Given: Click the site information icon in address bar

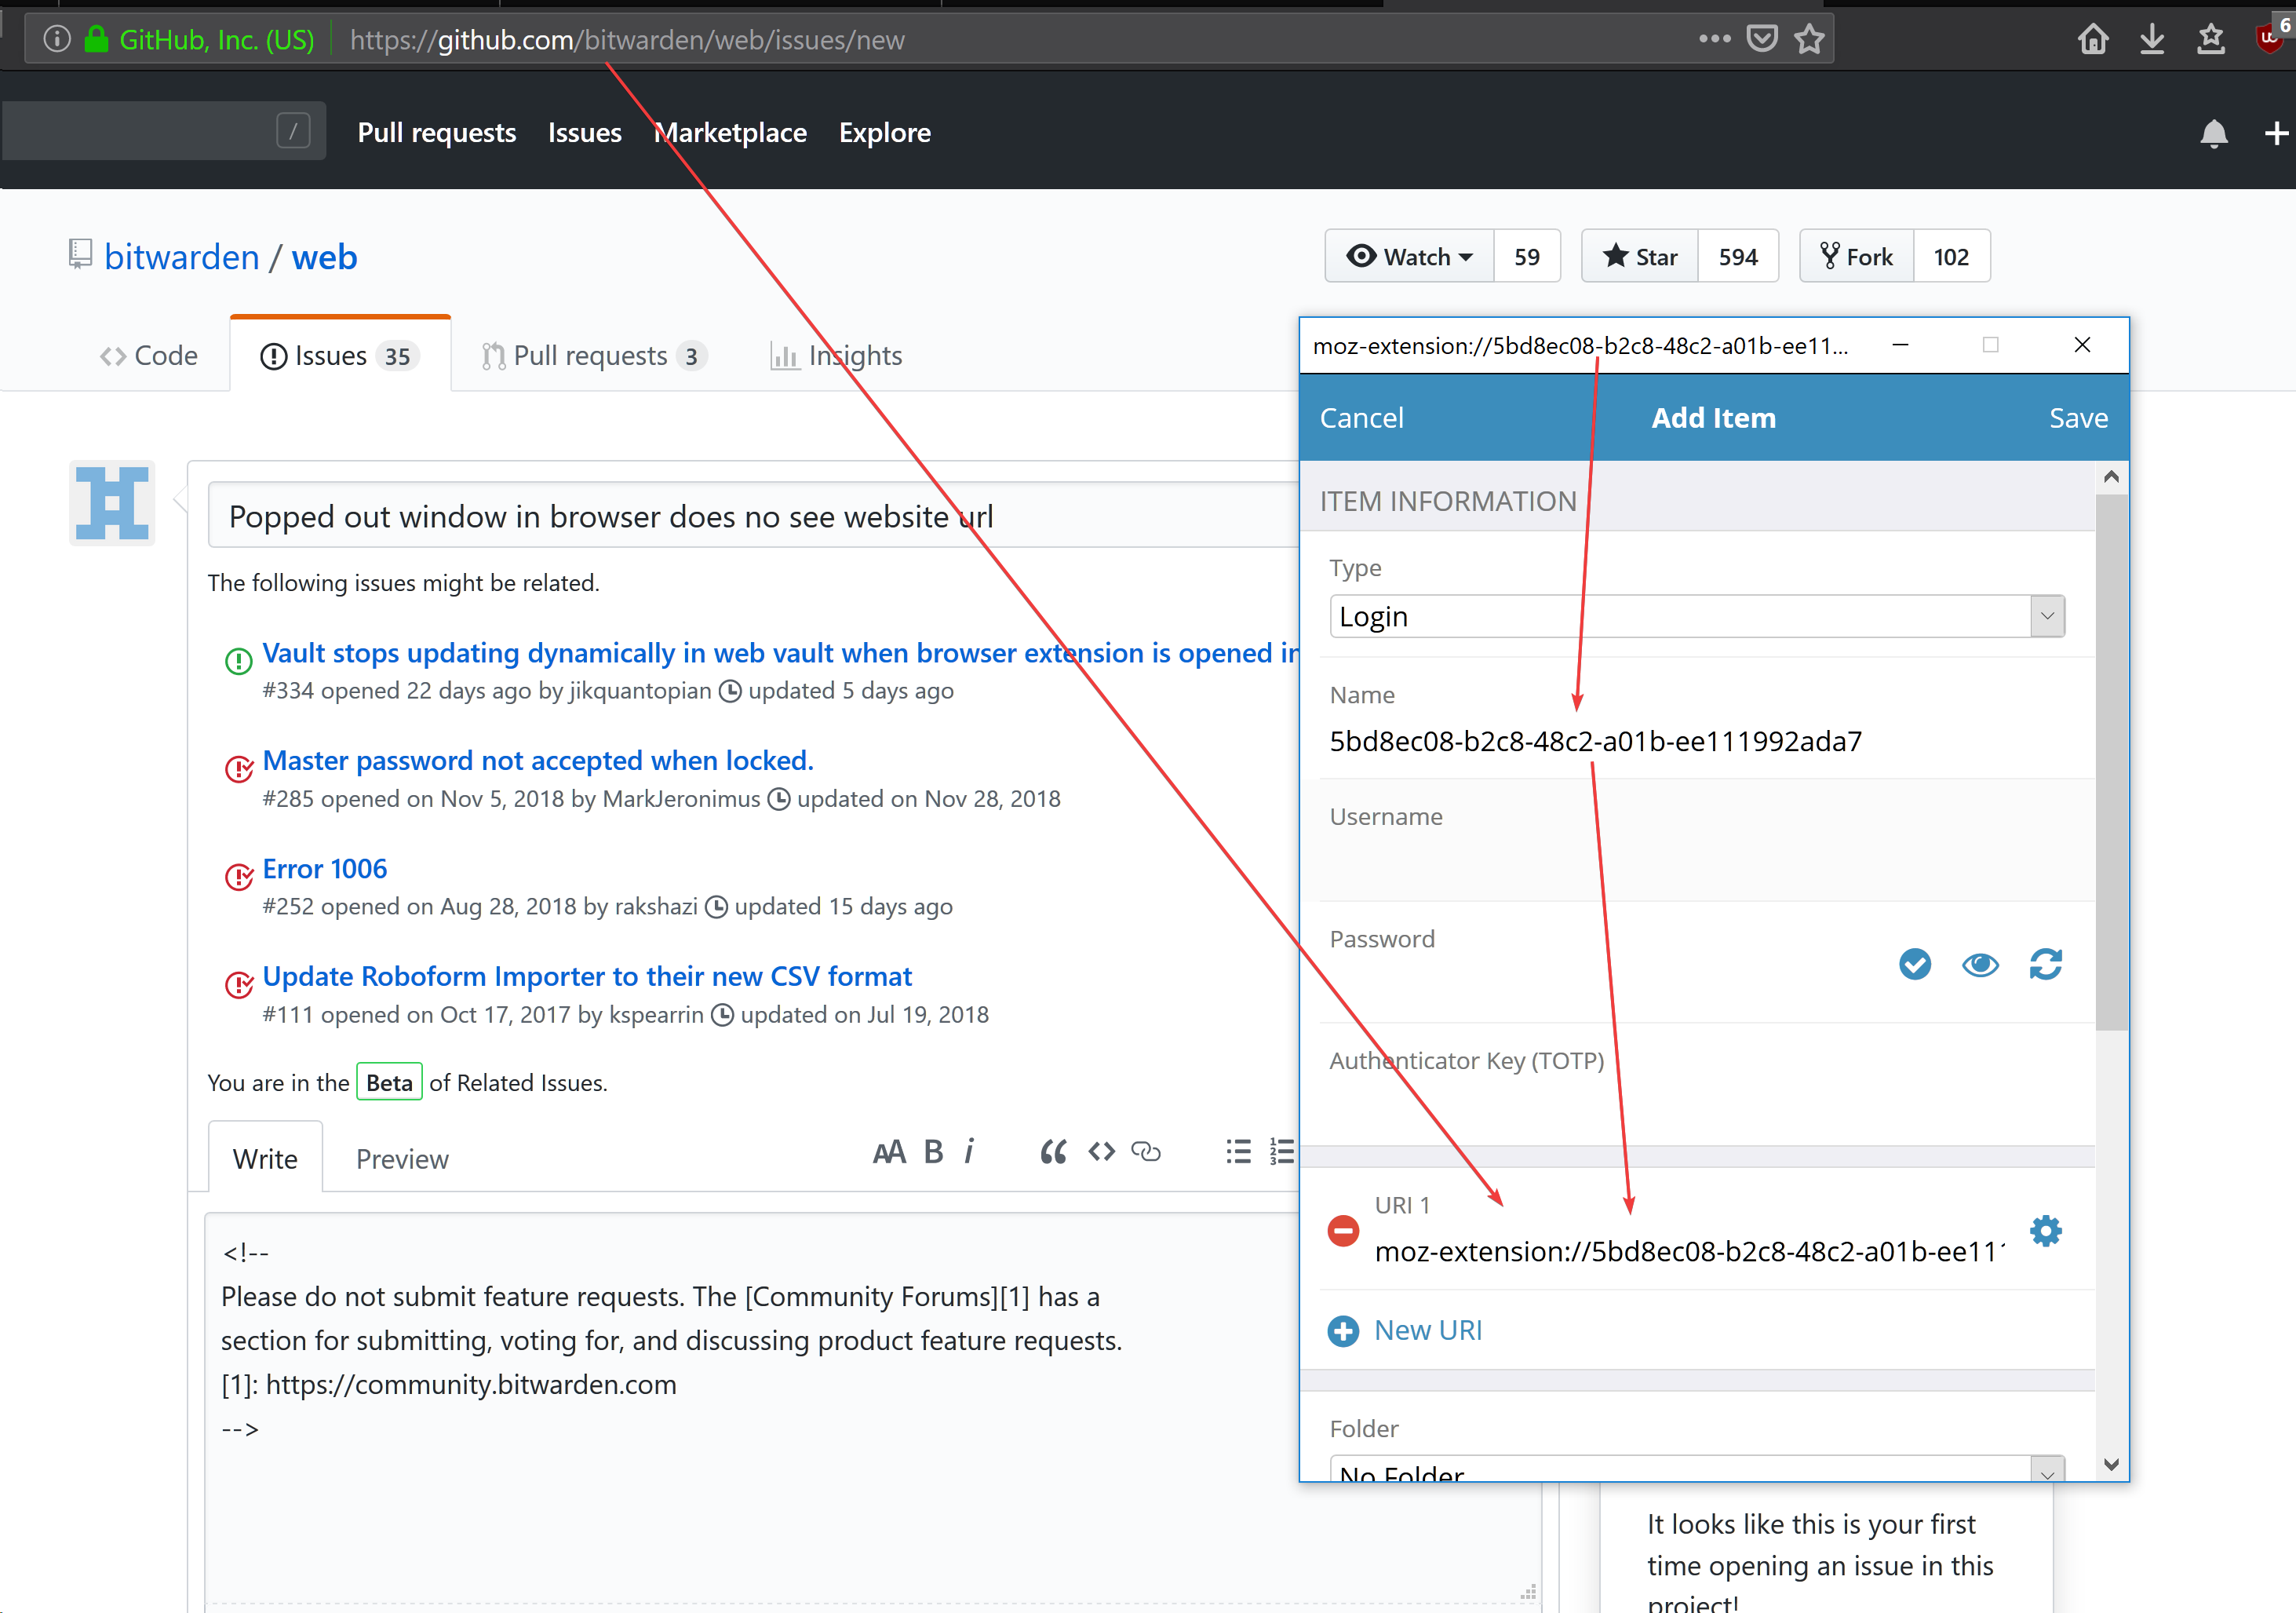Looking at the screenshot, I should 57,39.
